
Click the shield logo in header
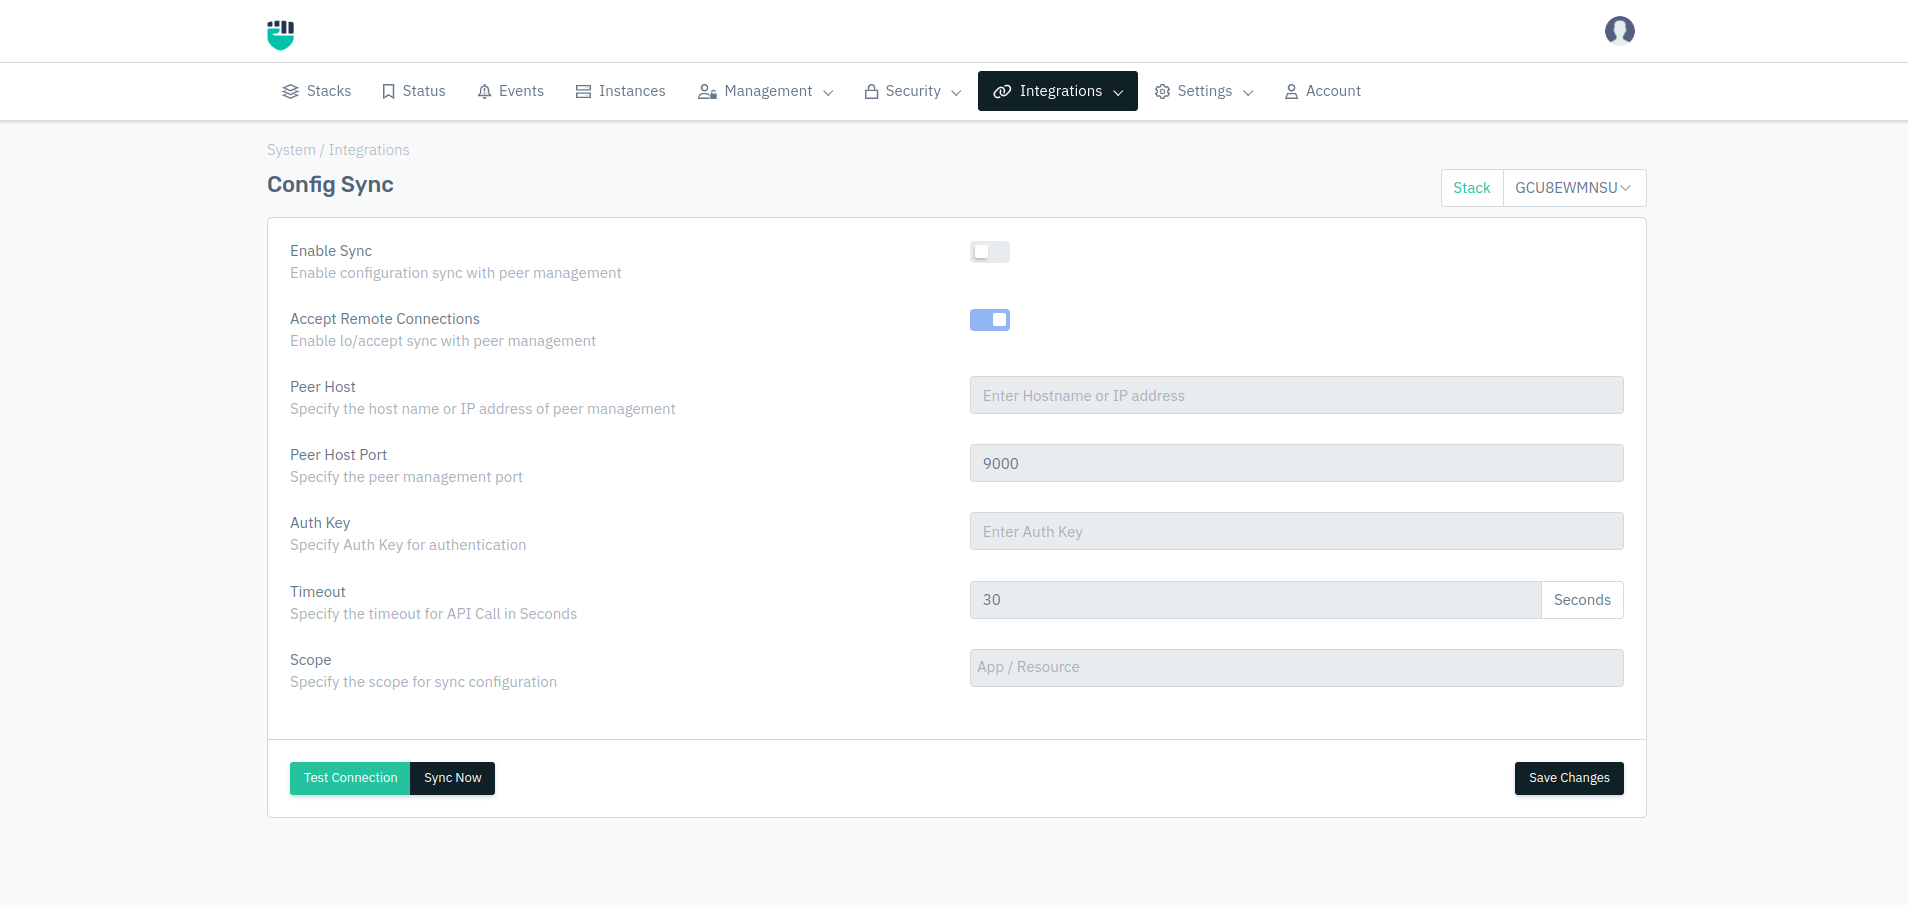(x=281, y=34)
